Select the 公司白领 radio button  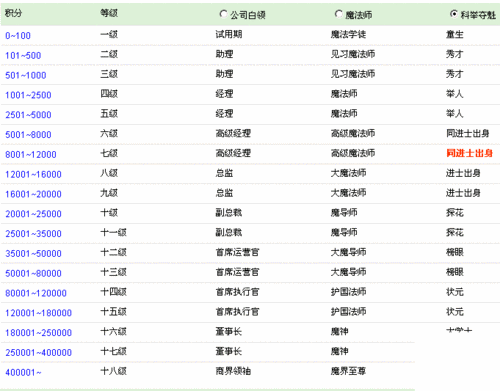[223, 14]
